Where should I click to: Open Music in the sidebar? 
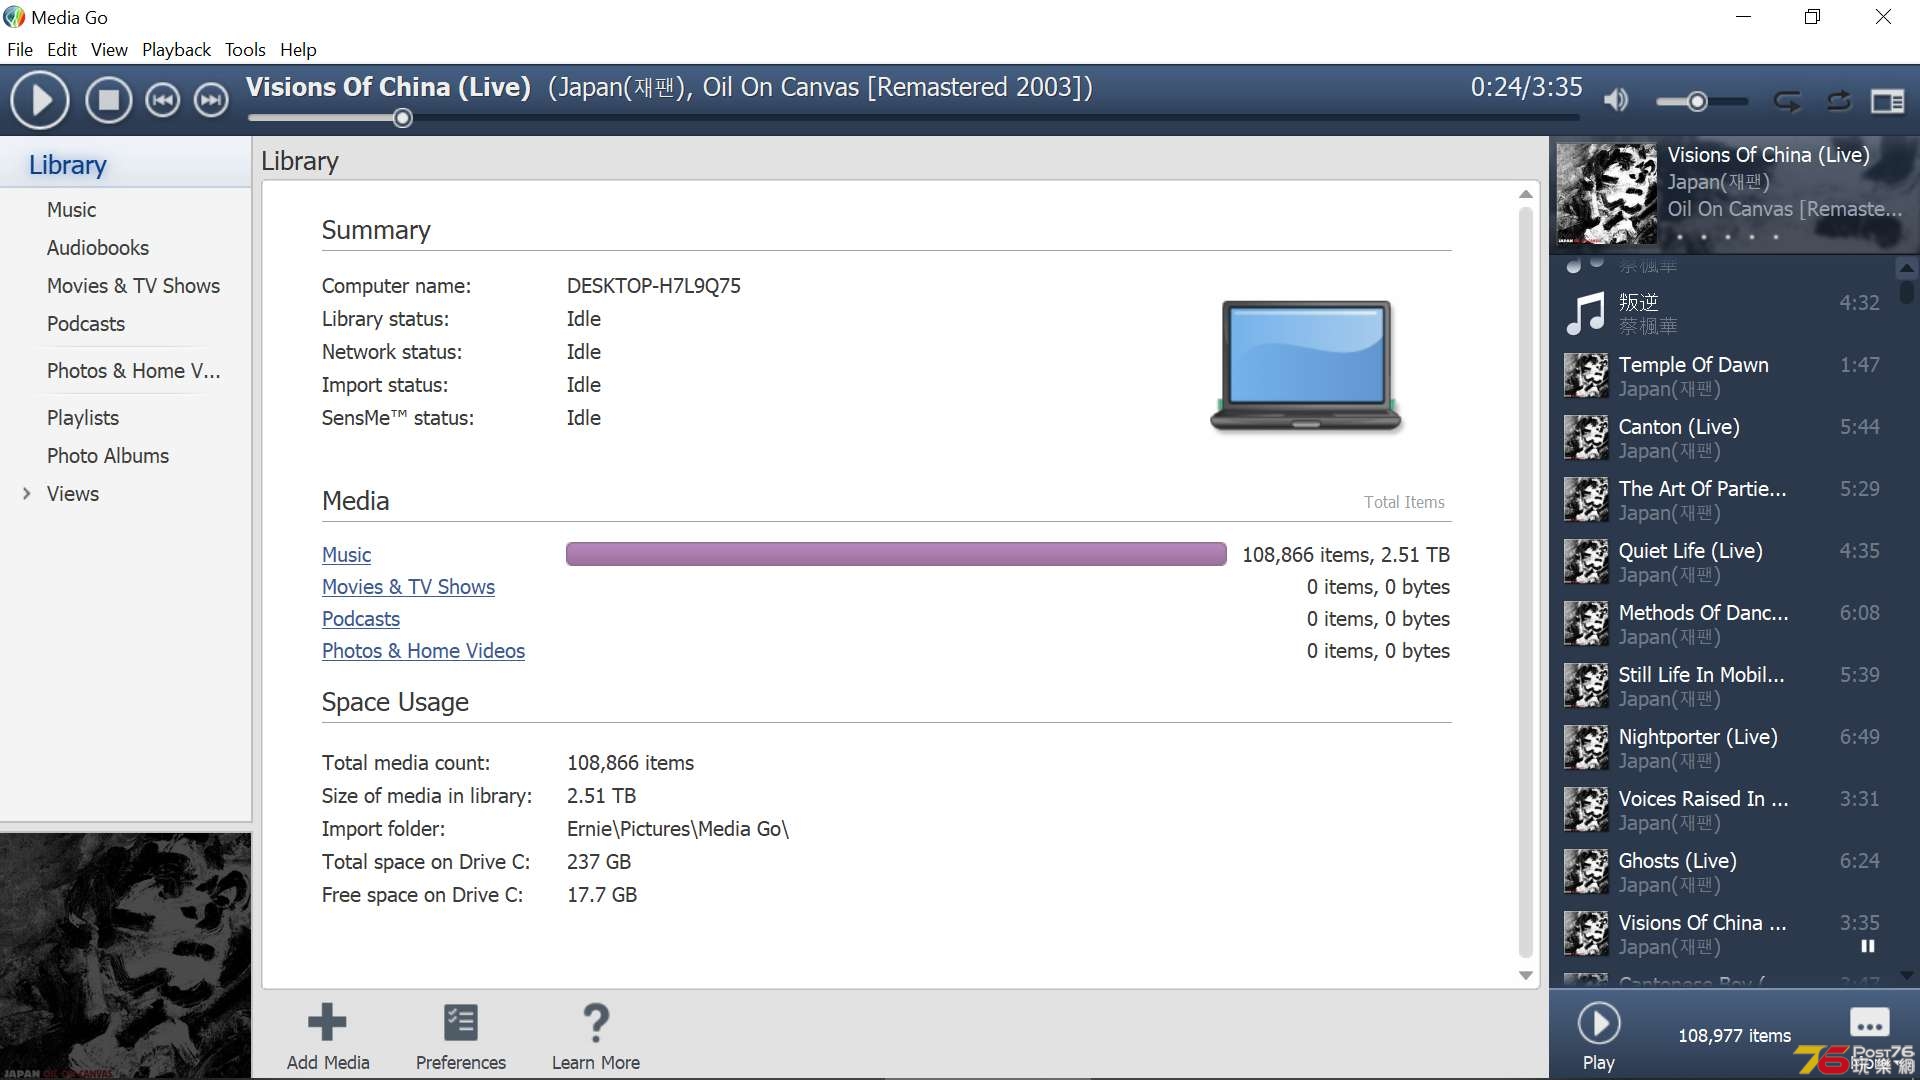(72, 210)
